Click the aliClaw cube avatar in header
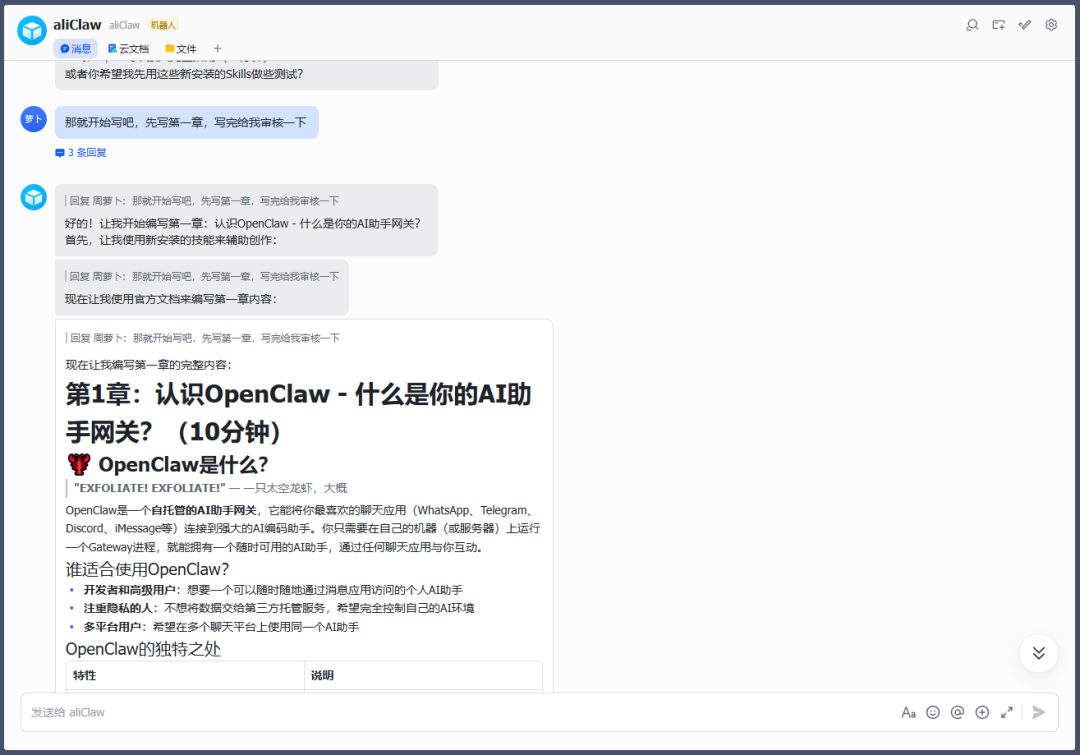Image resolution: width=1080 pixels, height=755 pixels. 32,30
